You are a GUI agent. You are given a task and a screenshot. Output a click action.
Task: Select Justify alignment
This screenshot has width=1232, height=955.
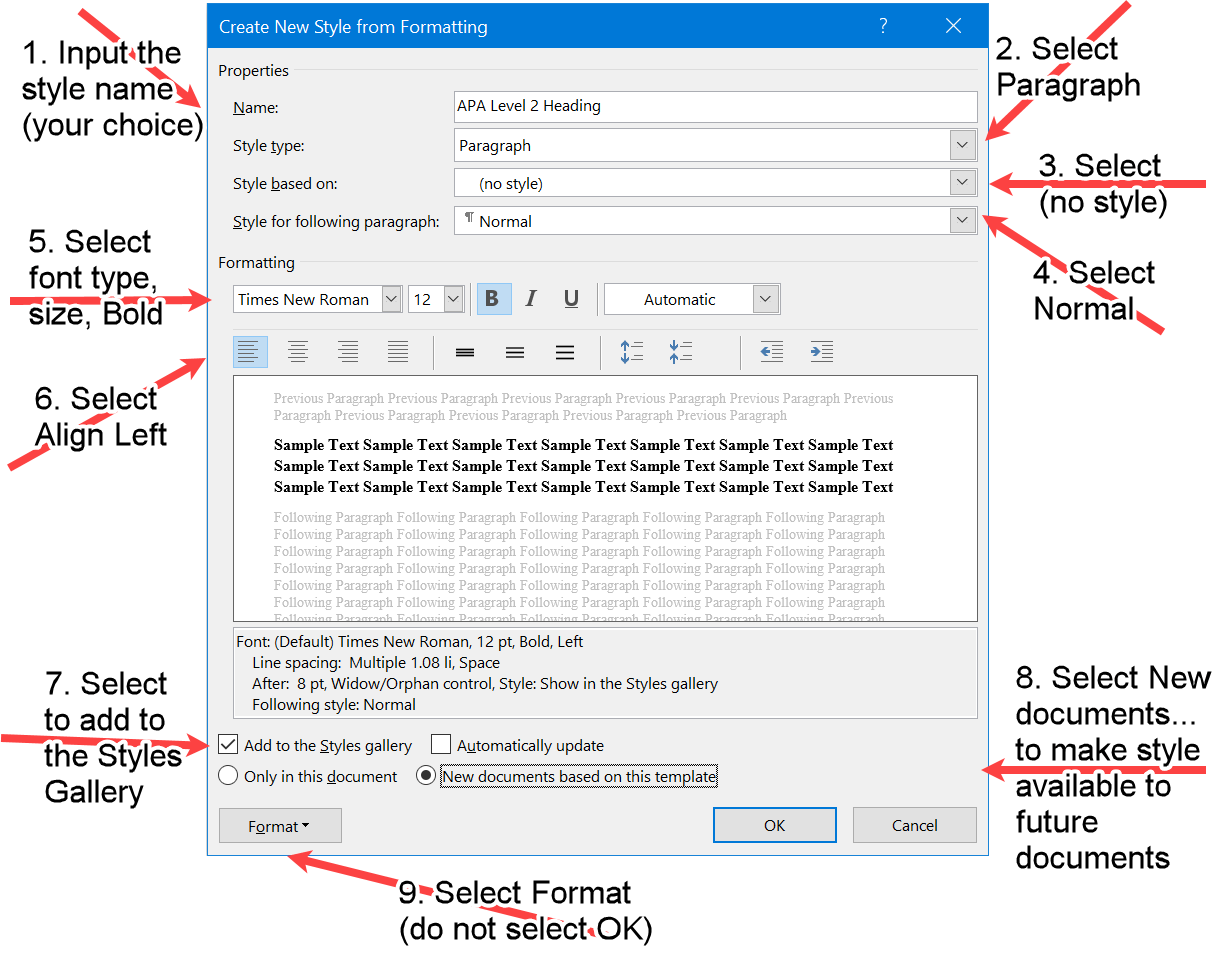click(398, 351)
